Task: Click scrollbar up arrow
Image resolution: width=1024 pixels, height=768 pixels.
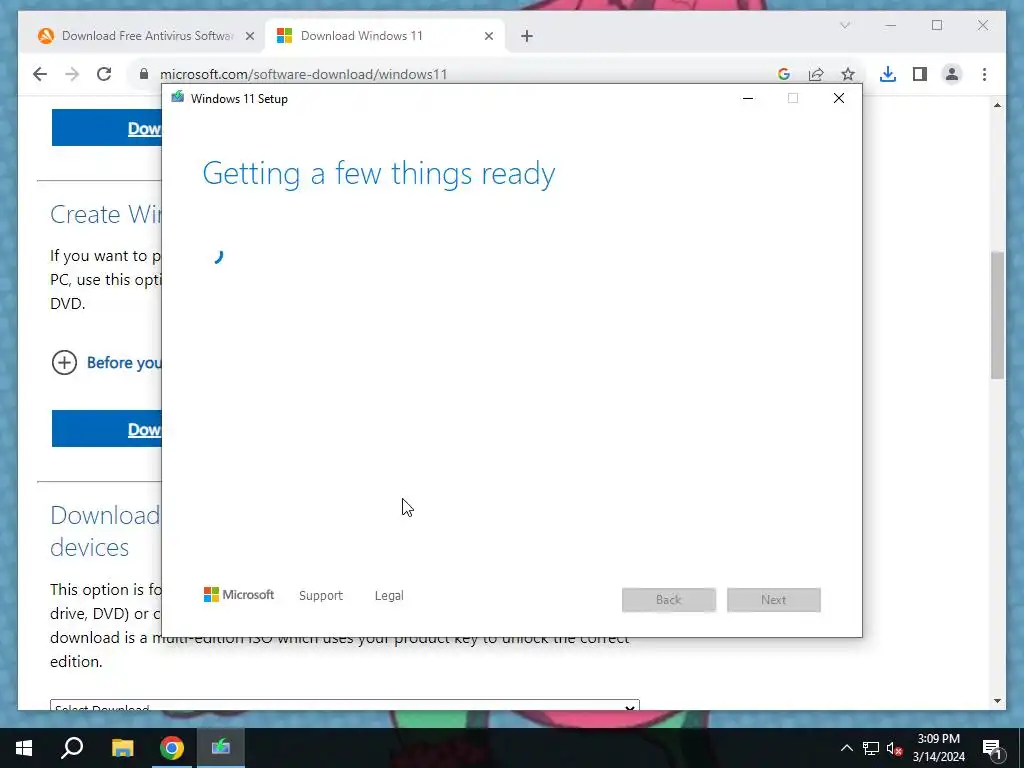Action: [997, 105]
